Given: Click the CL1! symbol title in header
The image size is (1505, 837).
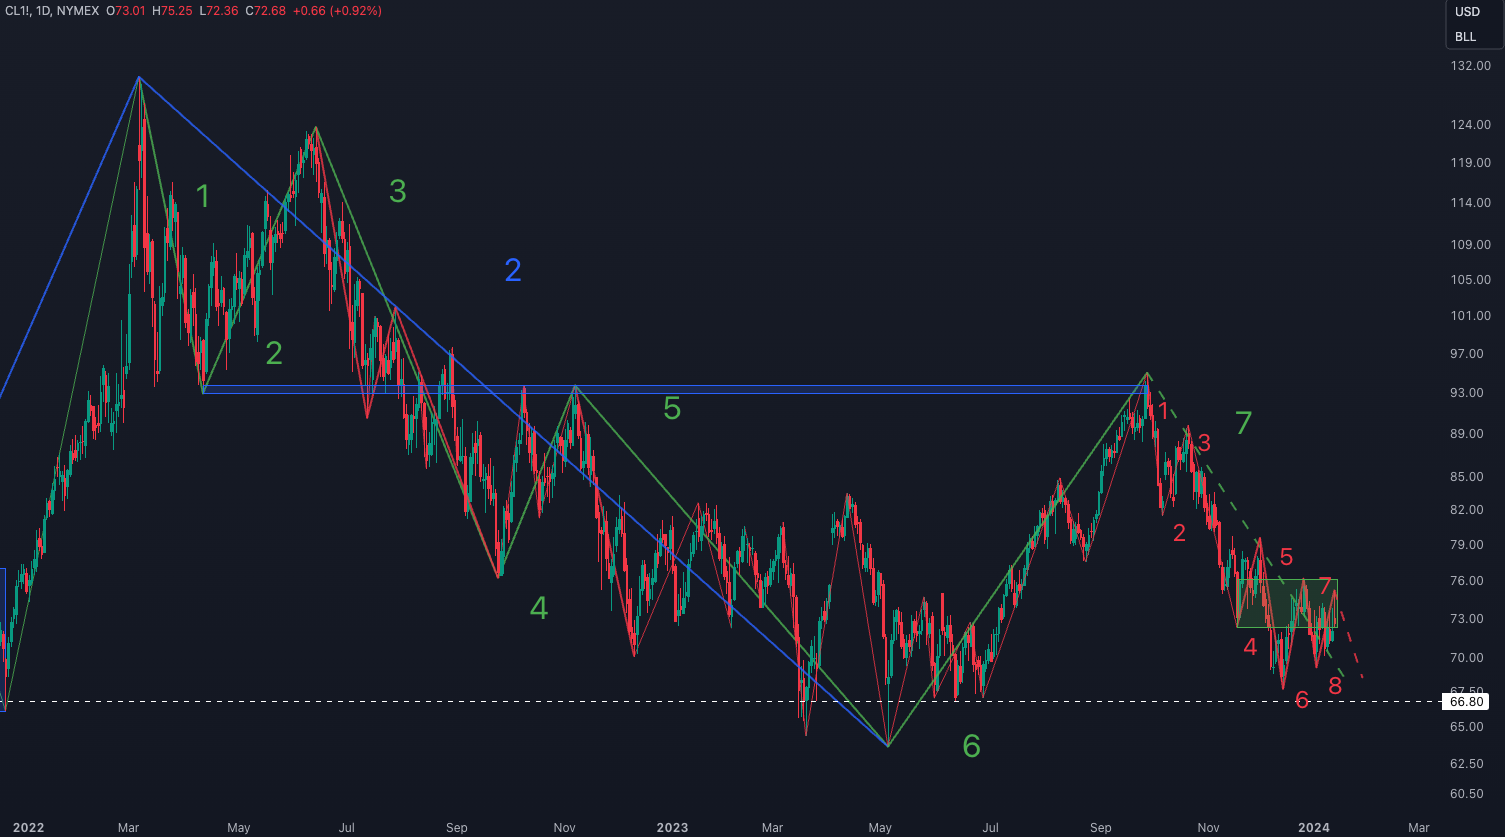Looking at the screenshot, I should [21, 11].
